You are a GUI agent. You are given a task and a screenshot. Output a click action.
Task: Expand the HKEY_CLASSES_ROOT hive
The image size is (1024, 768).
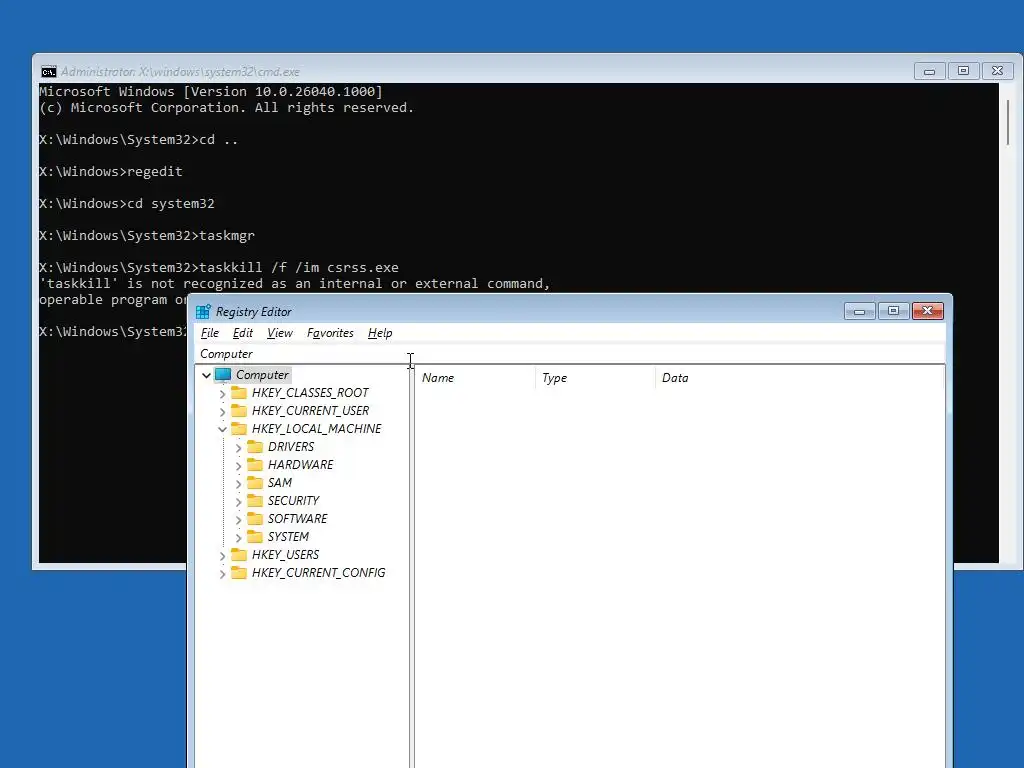click(x=223, y=394)
